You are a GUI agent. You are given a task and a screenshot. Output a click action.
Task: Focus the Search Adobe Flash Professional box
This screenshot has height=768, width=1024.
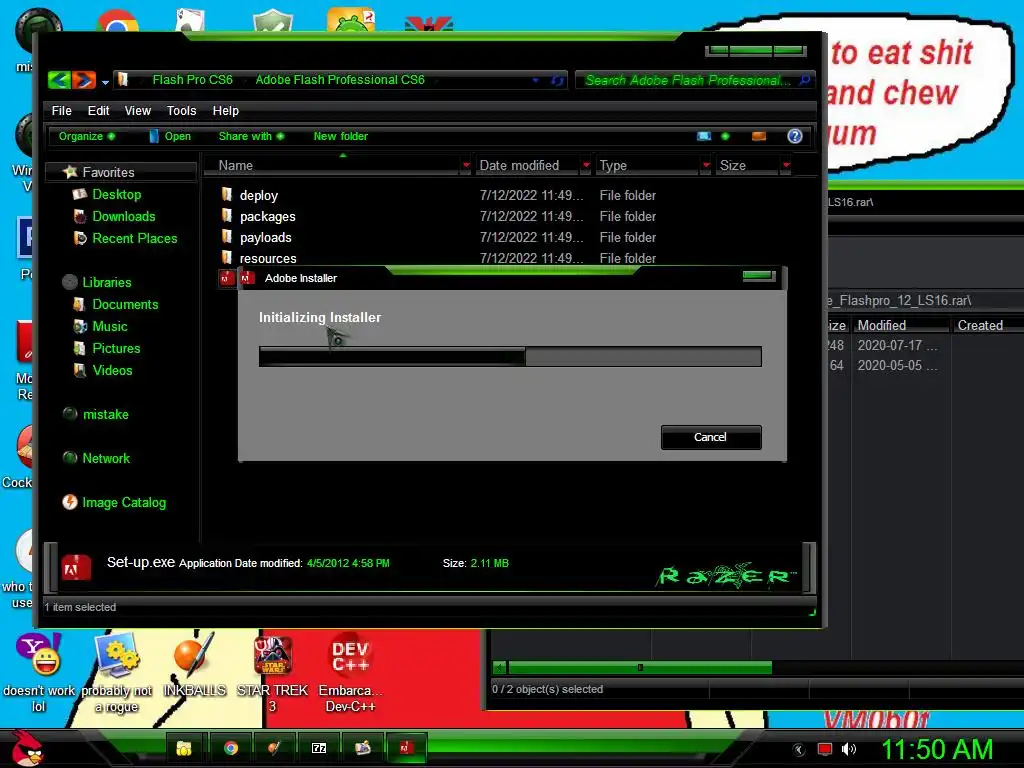click(x=687, y=80)
